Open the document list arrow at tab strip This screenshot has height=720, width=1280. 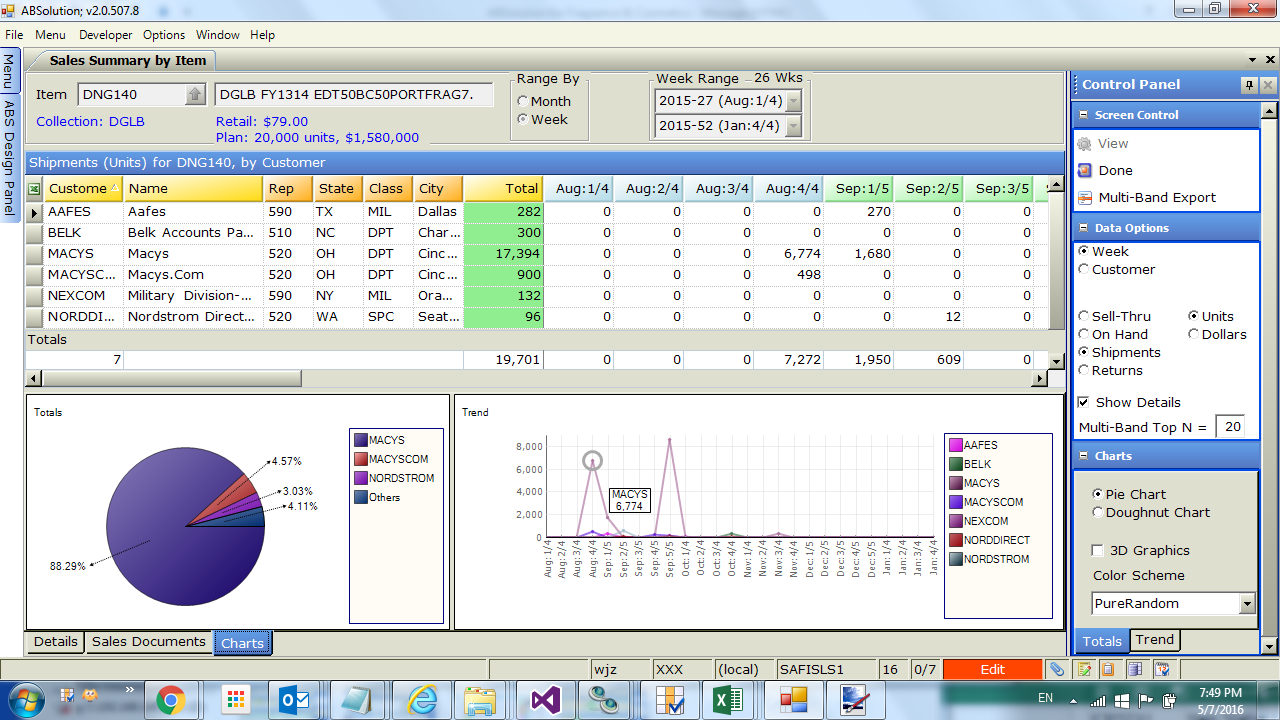pyautogui.click(x=1254, y=61)
